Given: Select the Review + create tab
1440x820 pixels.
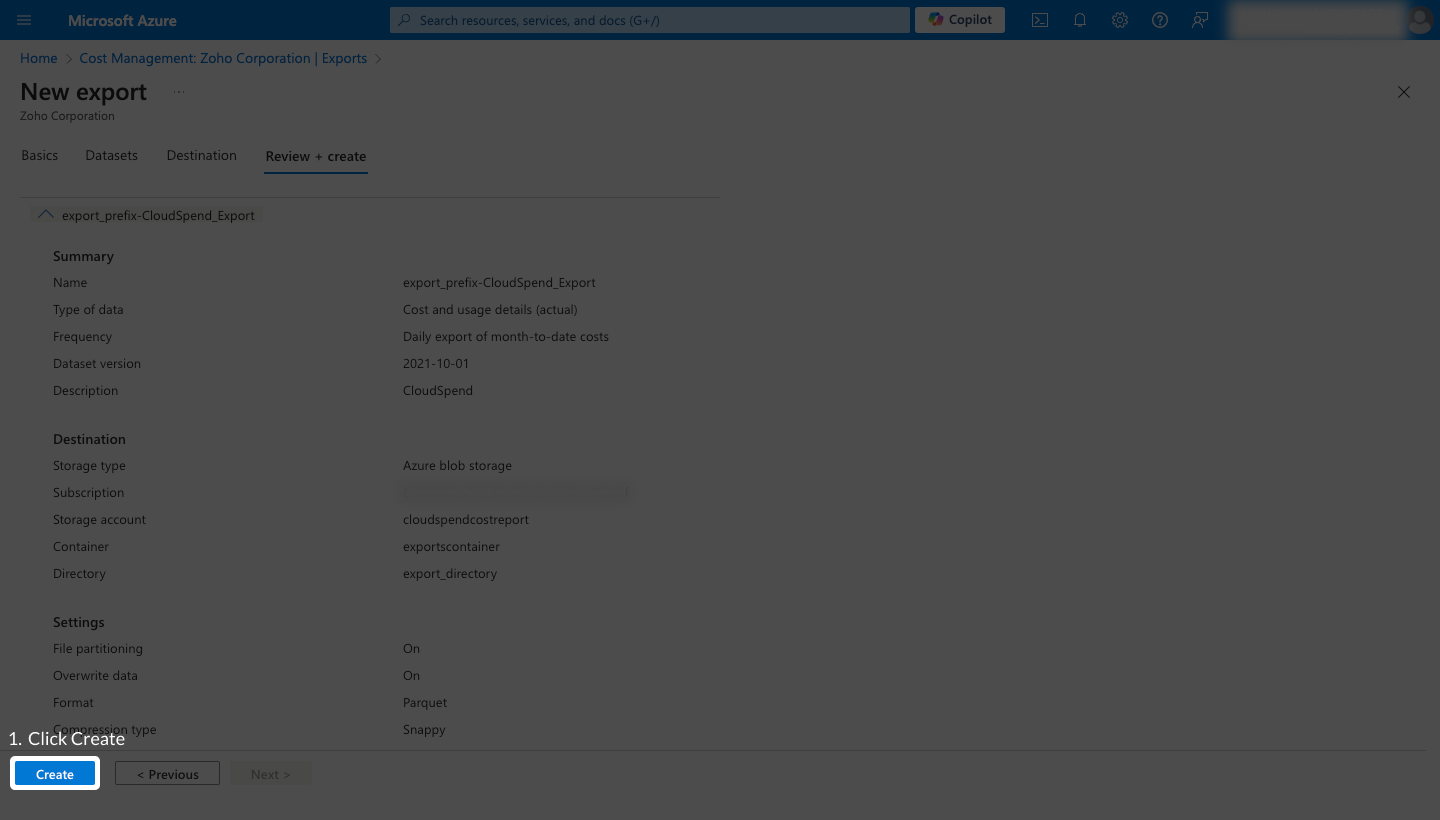Looking at the screenshot, I should tap(316, 157).
